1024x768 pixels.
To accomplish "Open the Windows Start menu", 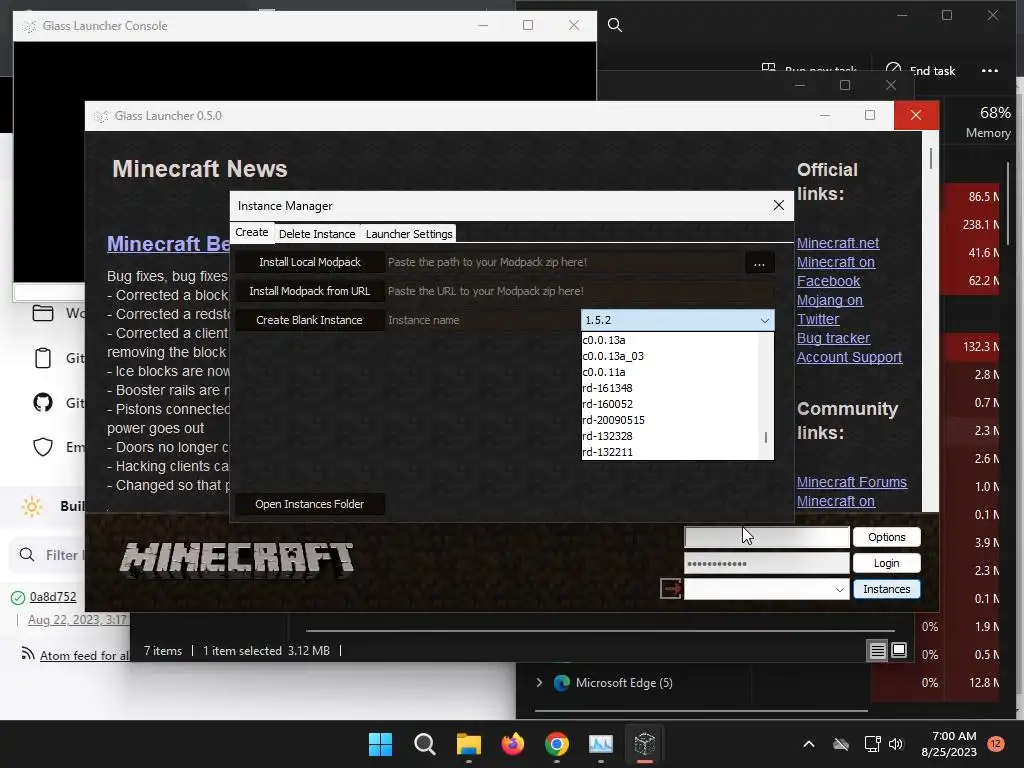I will 380,744.
